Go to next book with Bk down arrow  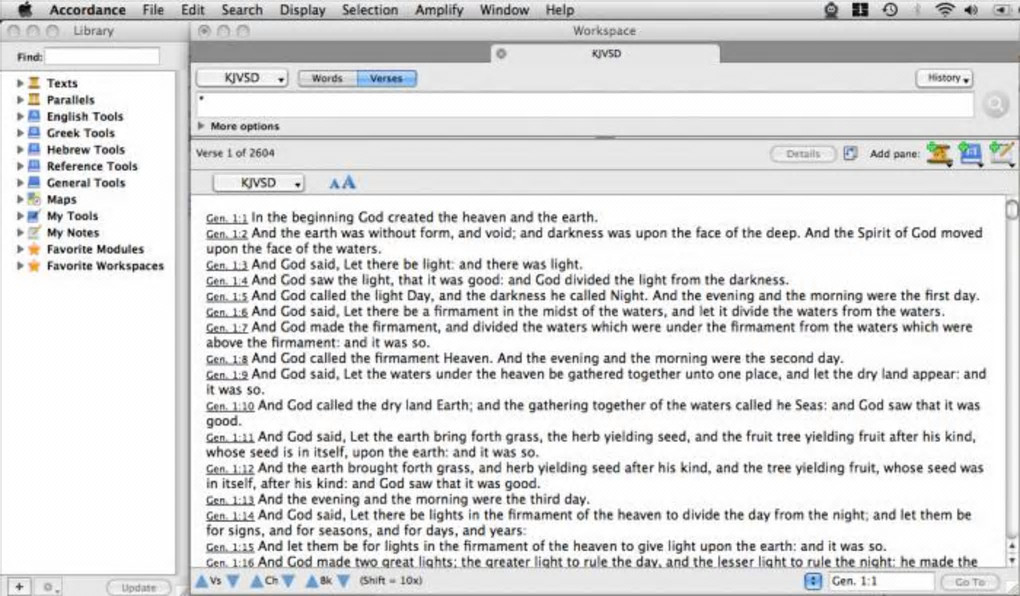pyautogui.click(x=344, y=580)
